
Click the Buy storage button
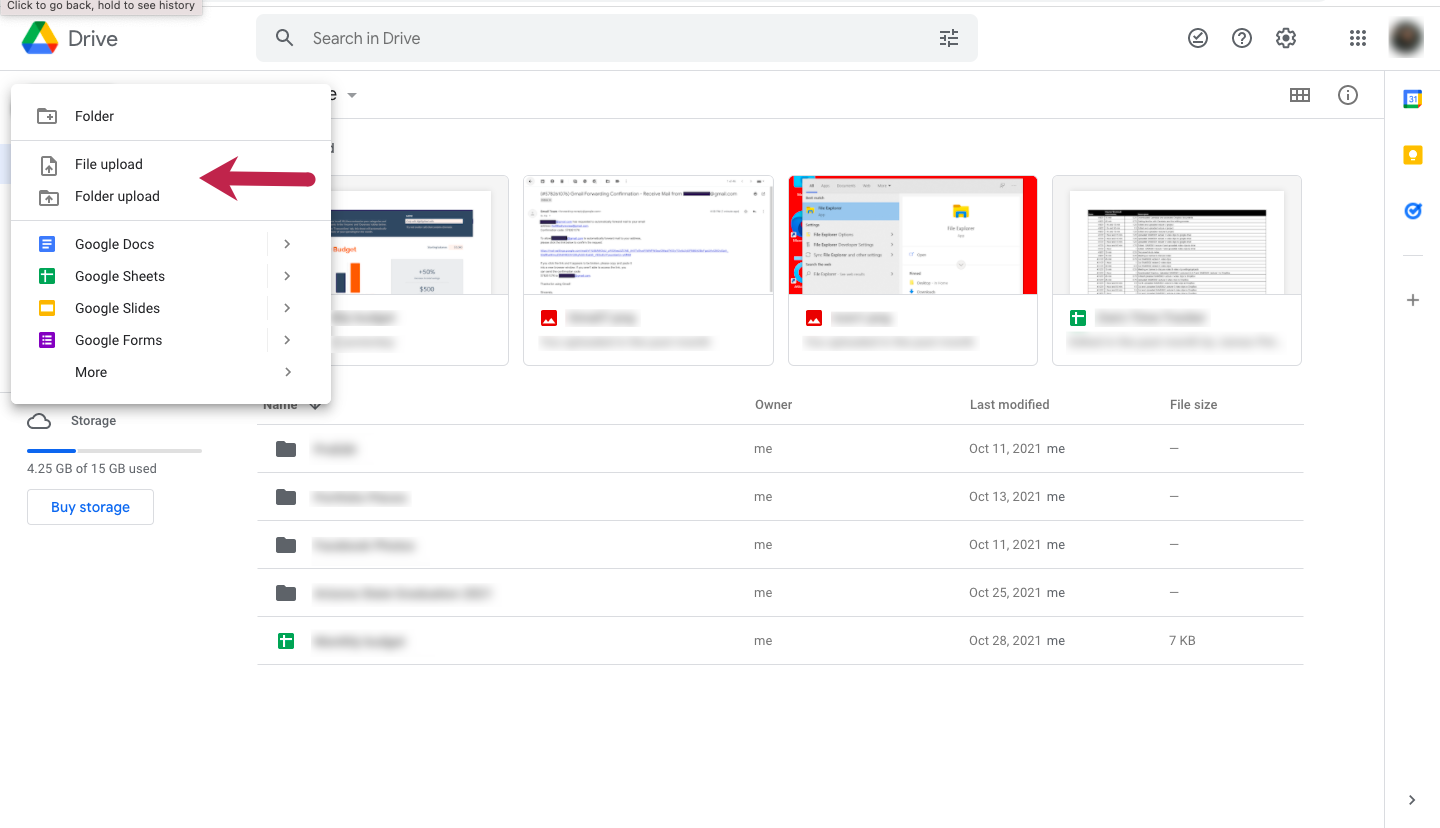coord(90,507)
